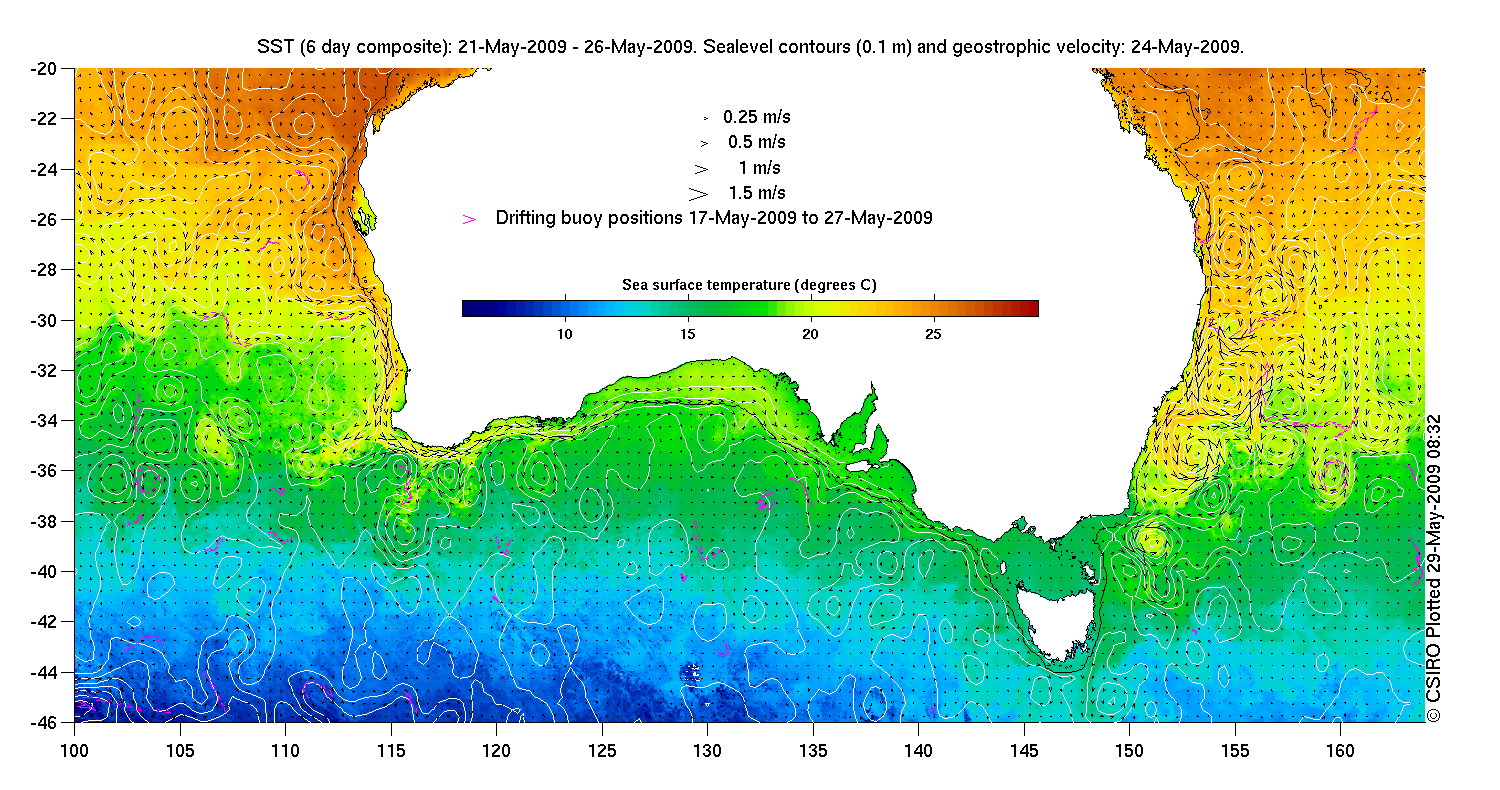
Task: Click longitude axis label 105
Action: pos(180,749)
